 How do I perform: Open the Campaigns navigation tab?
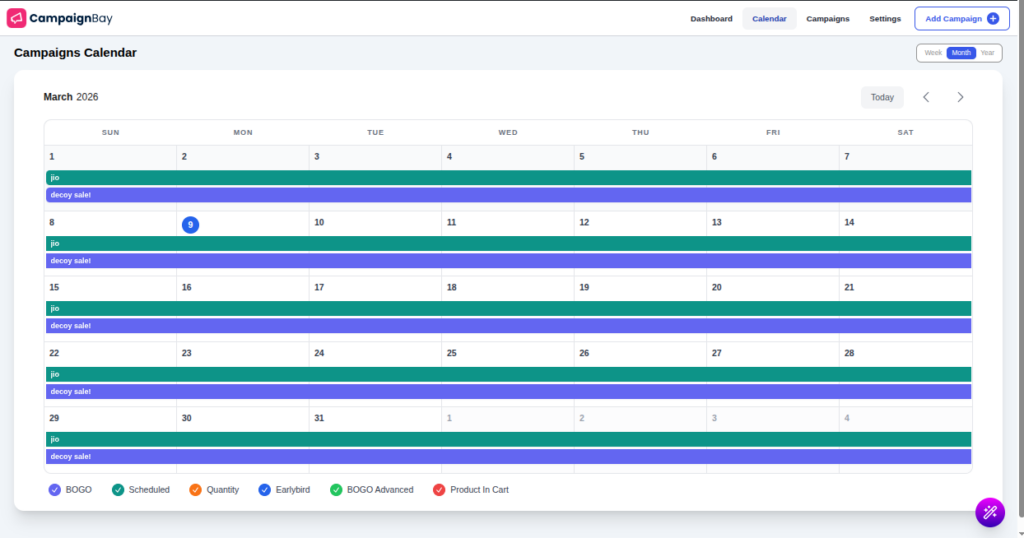click(x=827, y=18)
